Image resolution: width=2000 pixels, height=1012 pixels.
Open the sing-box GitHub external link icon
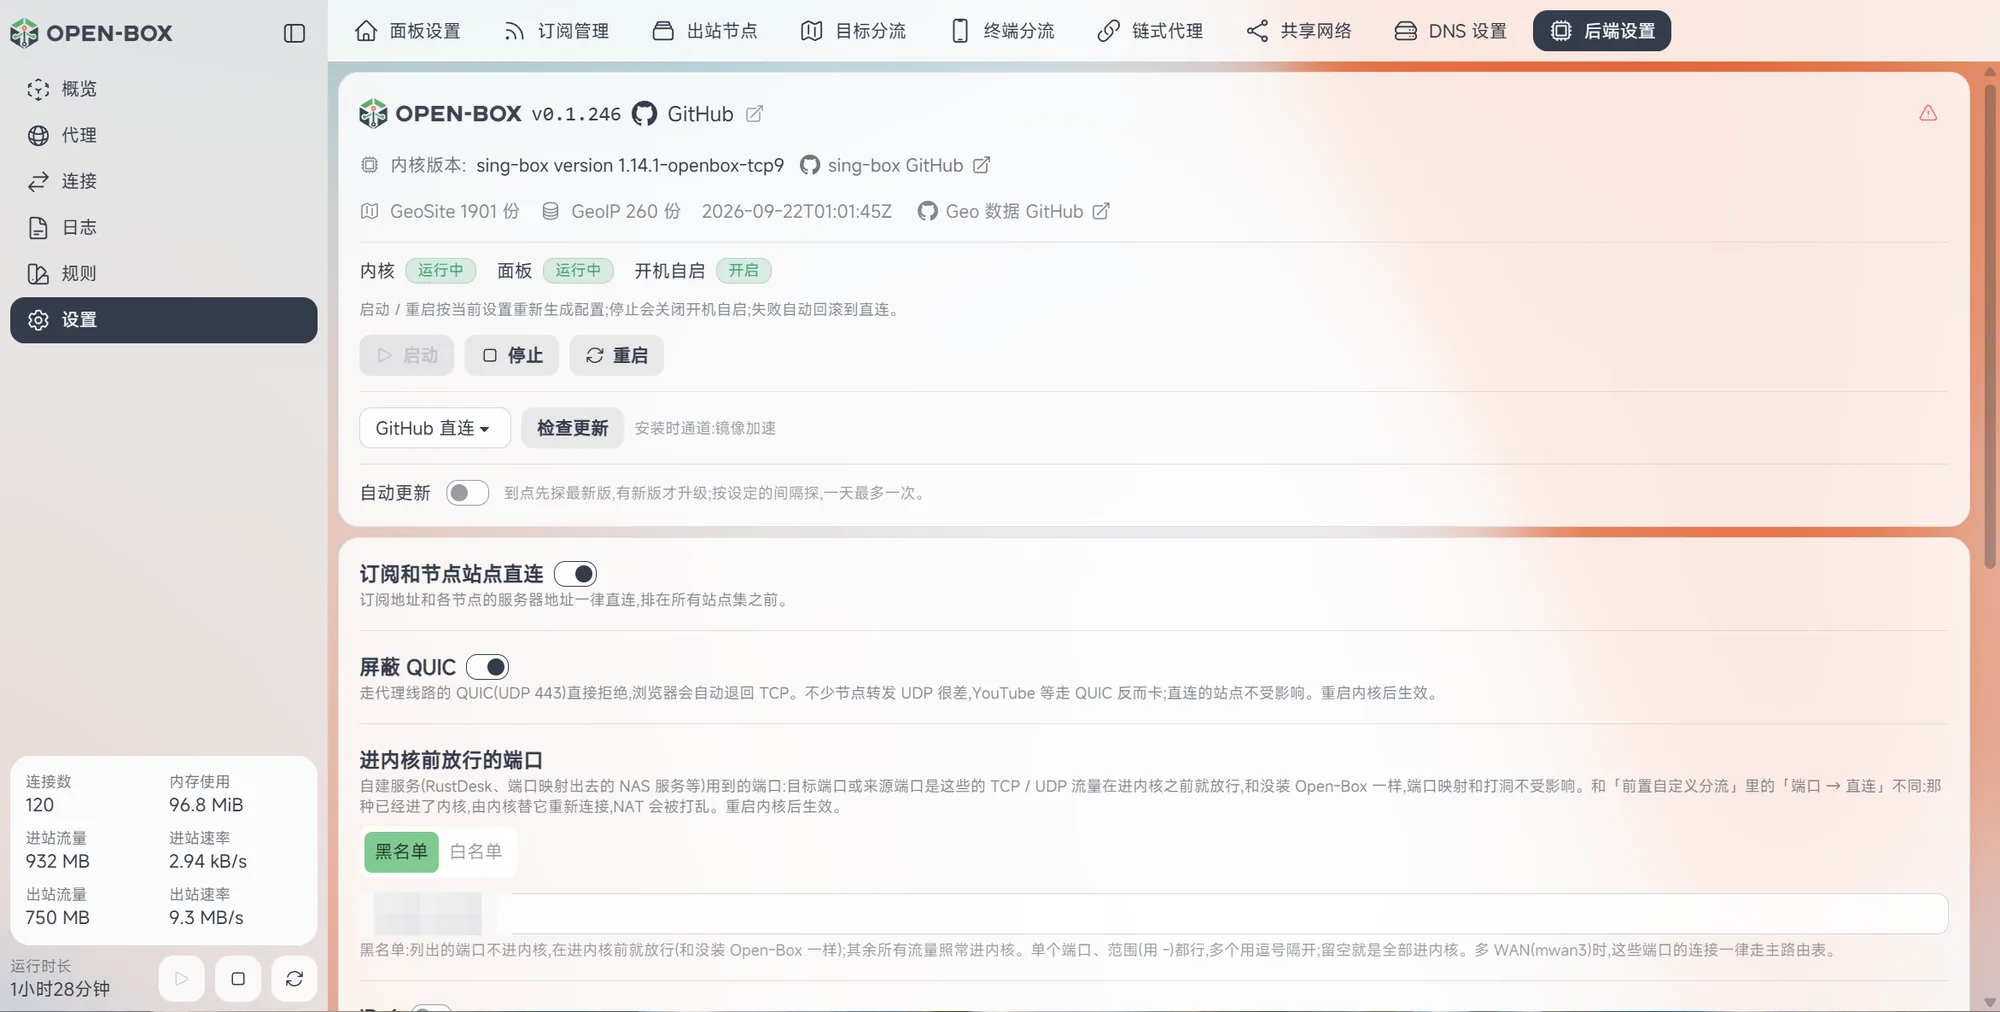pos(982,165)
